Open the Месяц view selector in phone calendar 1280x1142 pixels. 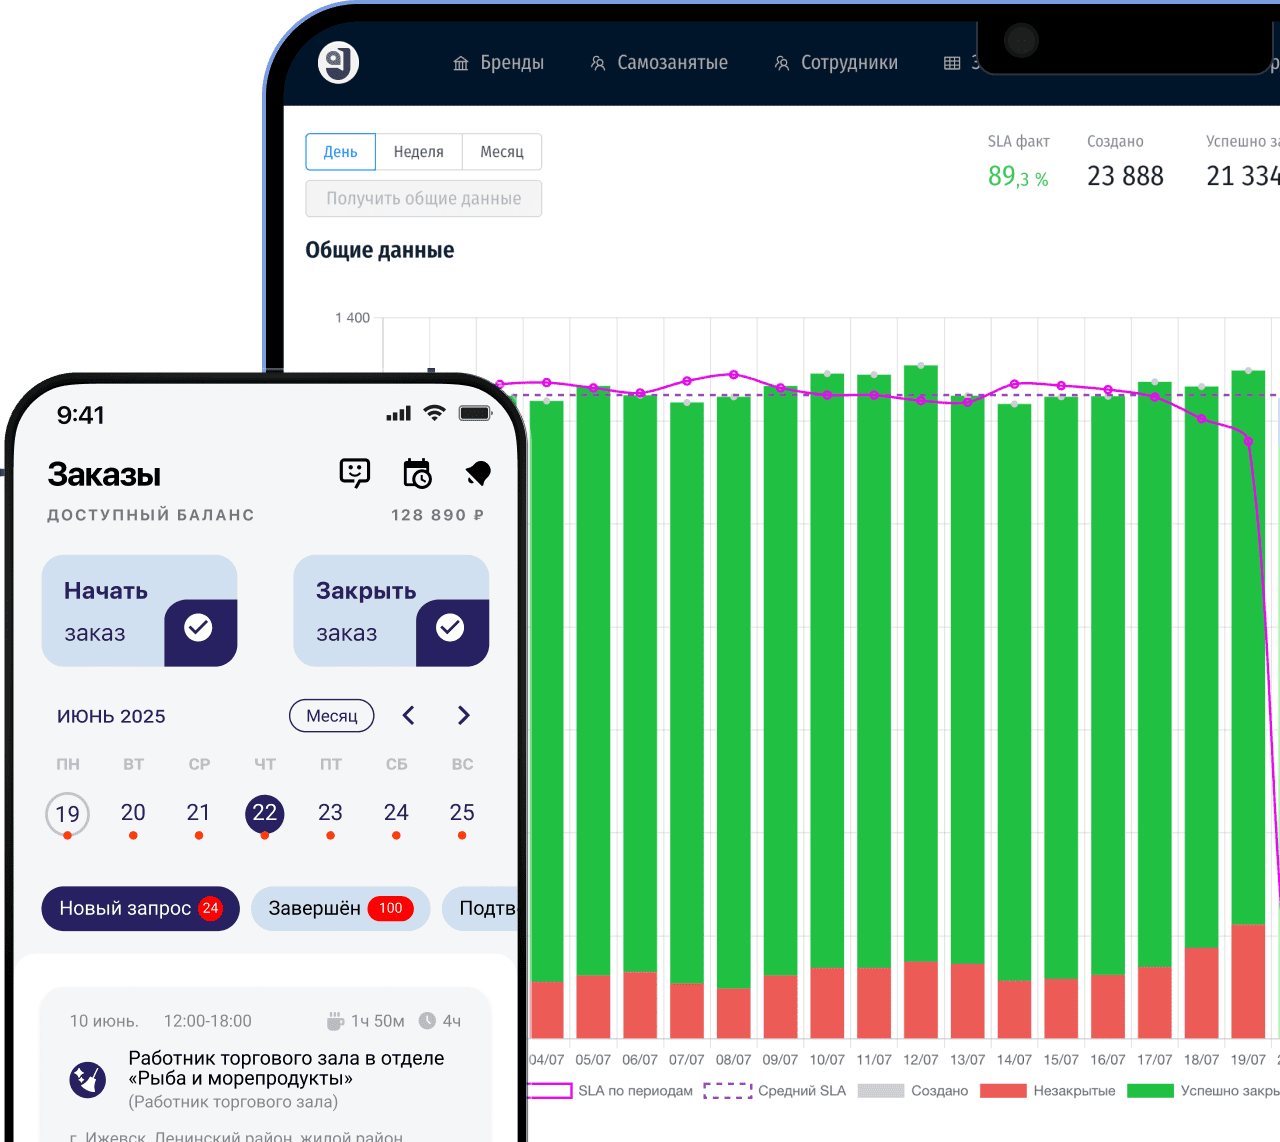pyautogui.click(x=332, y=716)
